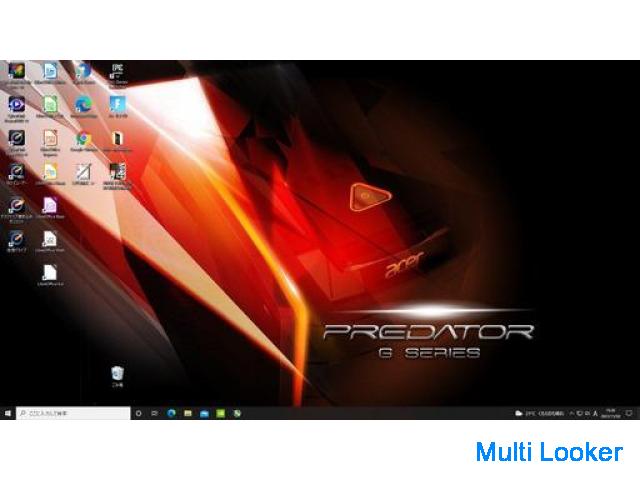Open Task View from the taskbar
Viewport: 640px width, 480px height.
(x=155, y=412)
